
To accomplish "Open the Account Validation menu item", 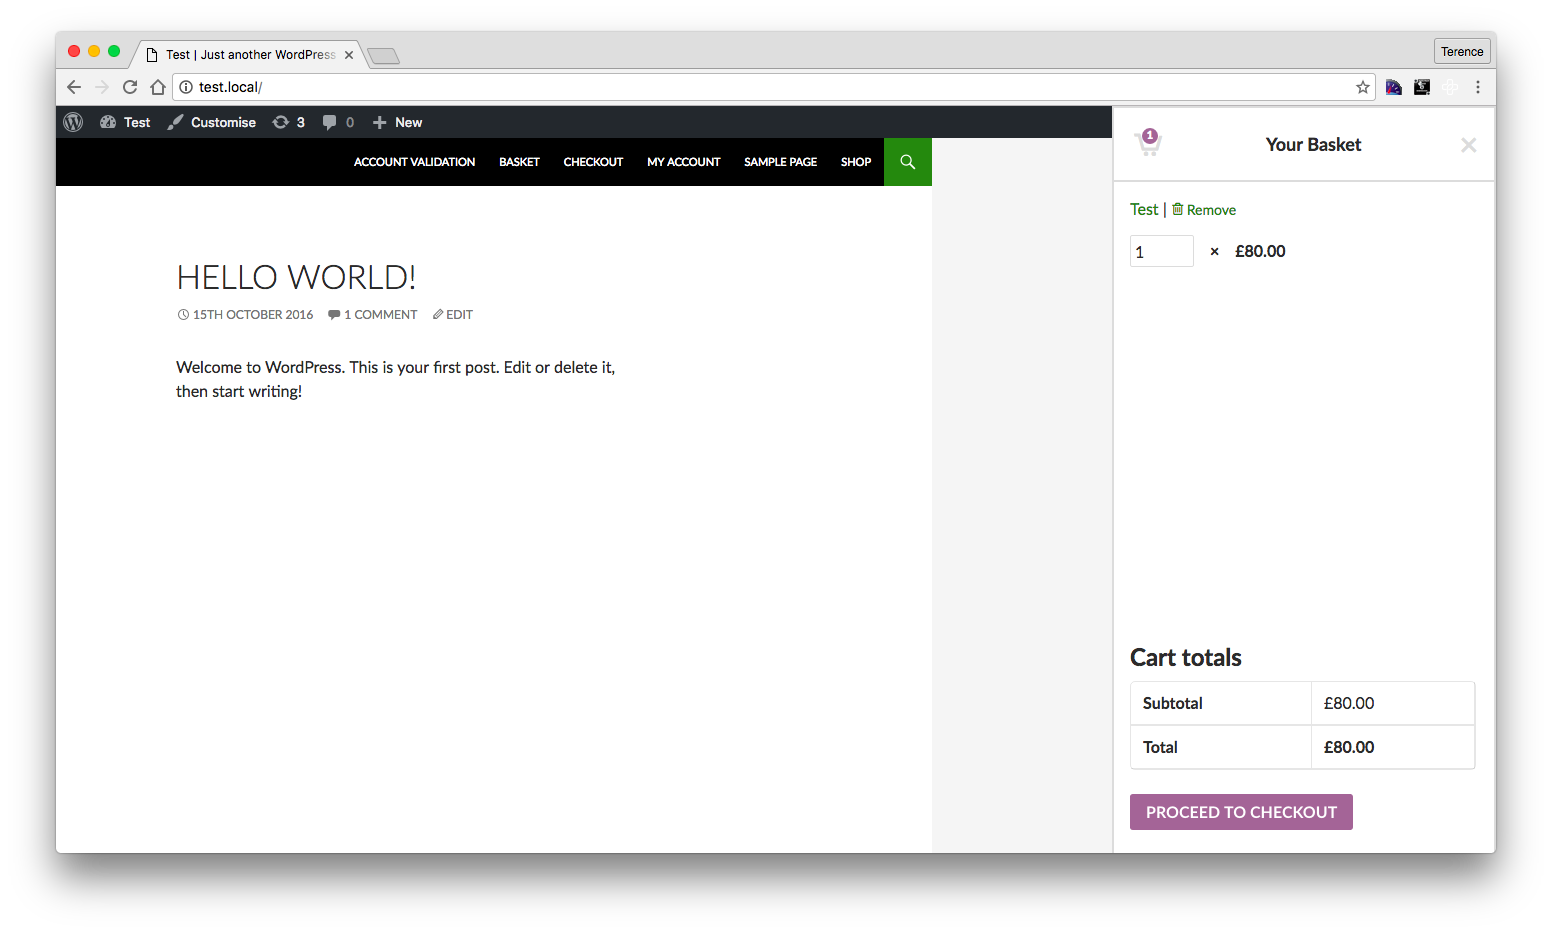I will coord(414,162).
